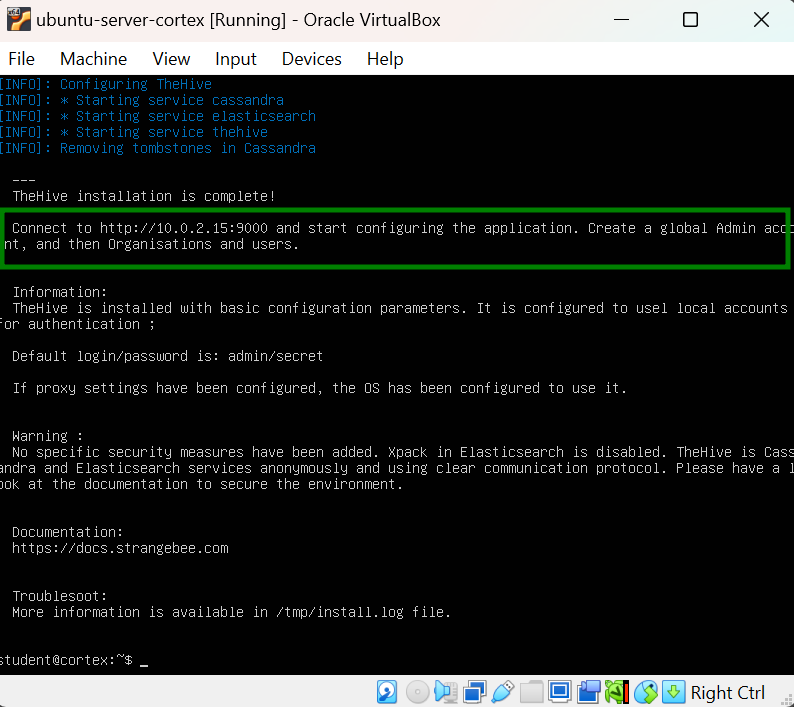Click the window resize grip at bottom corner
Viewport: 794px width, 707px height.
pos(787,700)
